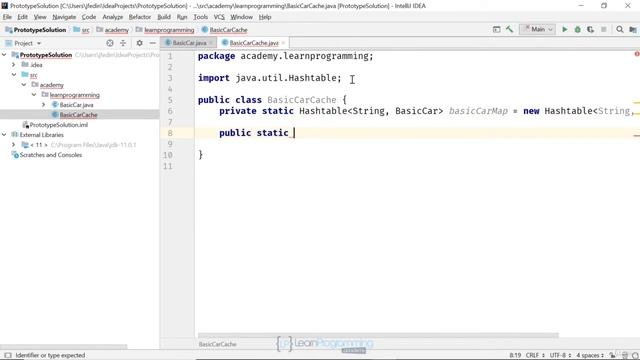Run the Main configuration with green play

tap(564, 29)
